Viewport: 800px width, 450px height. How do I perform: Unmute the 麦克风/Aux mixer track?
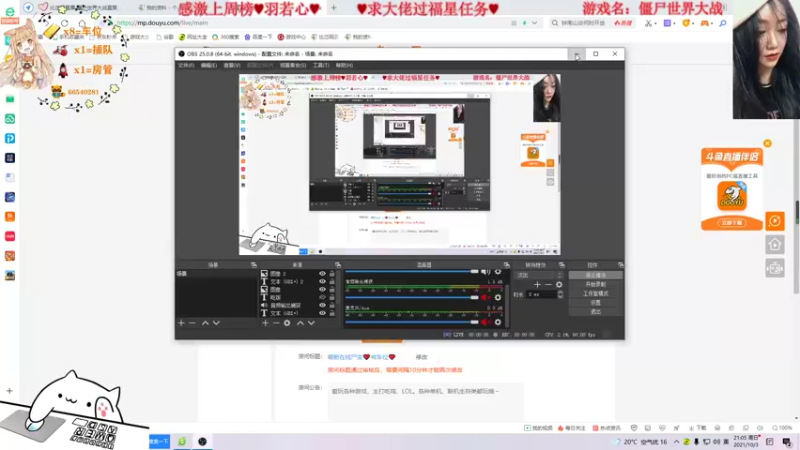point(485,322)
